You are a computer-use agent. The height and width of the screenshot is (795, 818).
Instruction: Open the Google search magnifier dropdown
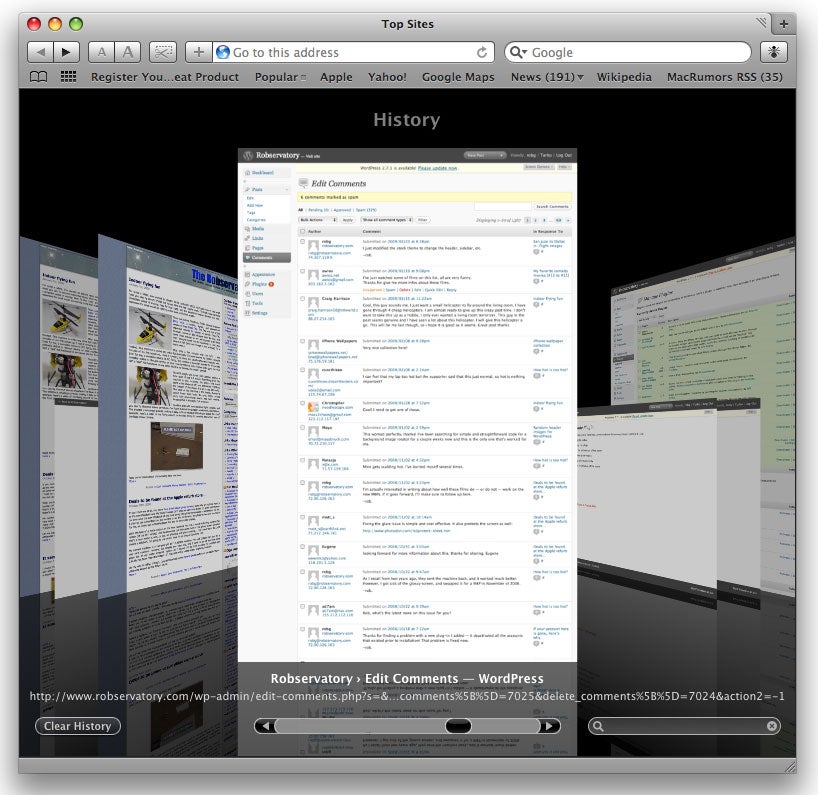click(x=519, y=52)
